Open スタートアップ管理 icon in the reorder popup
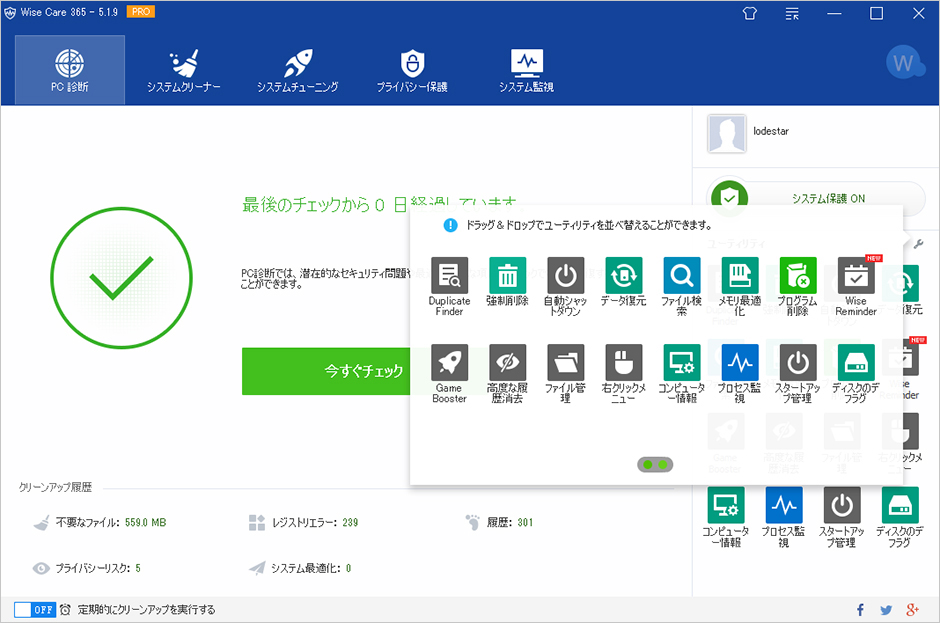940x623 pixels. click(798, 363)
